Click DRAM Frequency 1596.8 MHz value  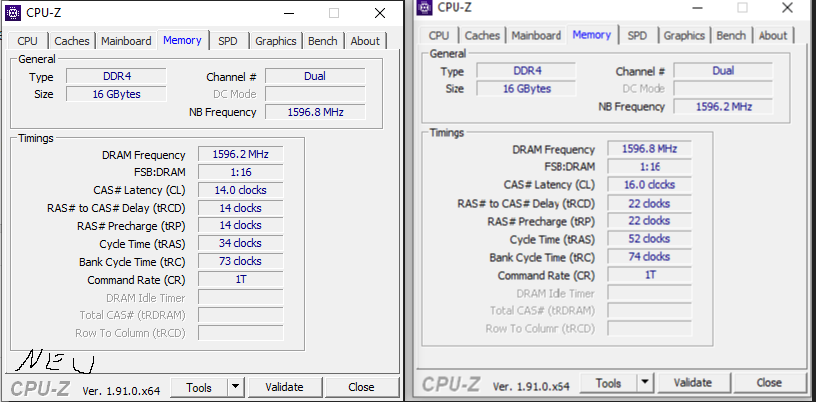649,149
